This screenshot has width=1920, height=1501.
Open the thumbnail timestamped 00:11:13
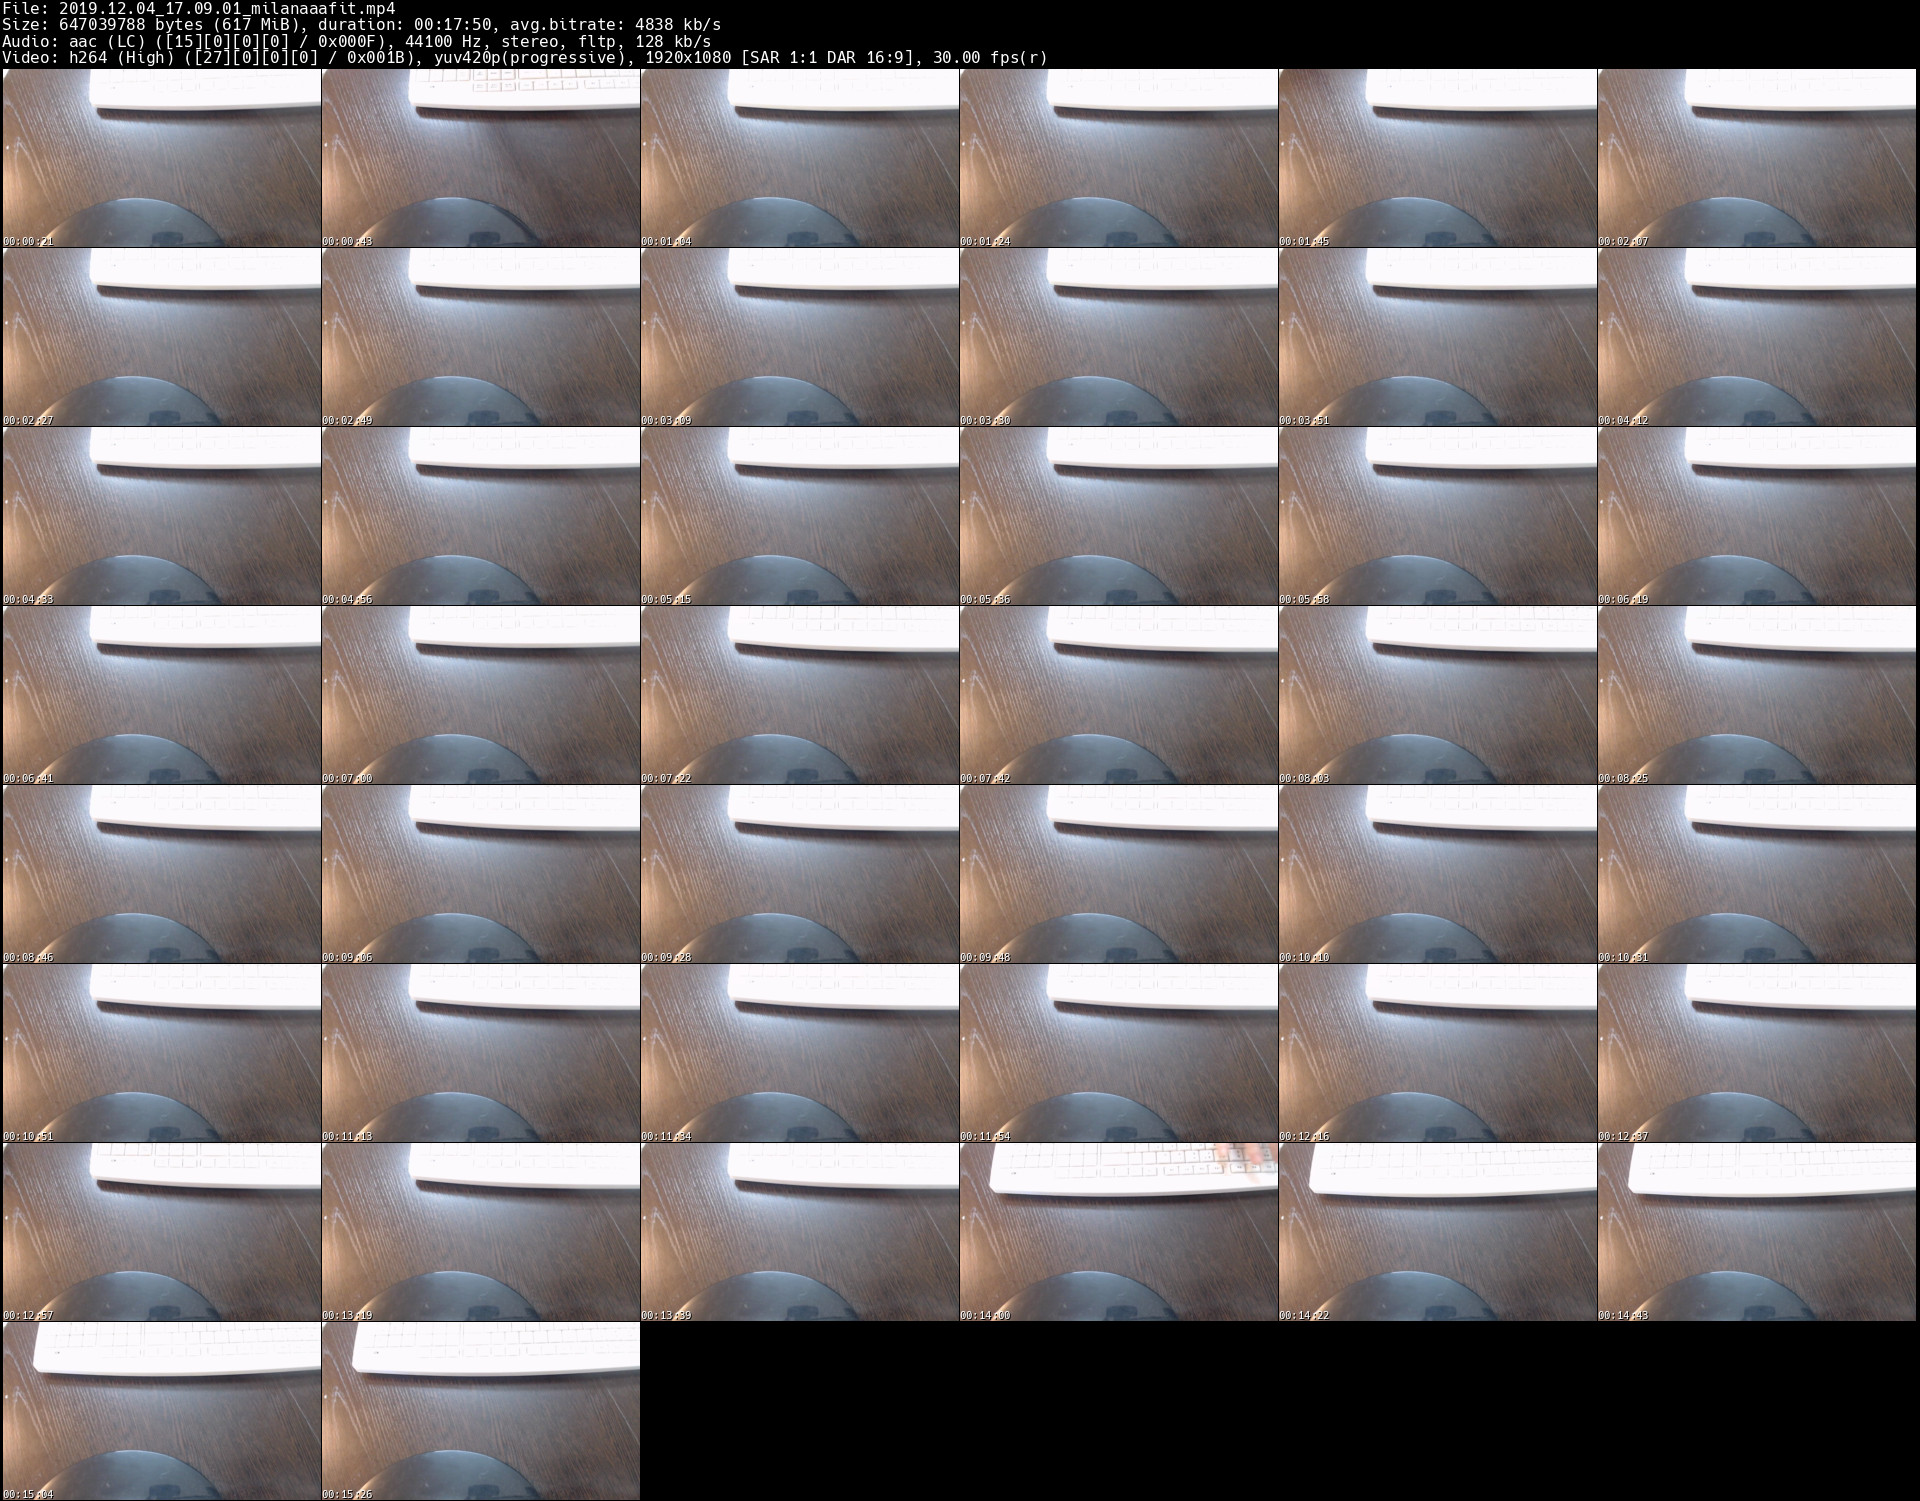480,1053
